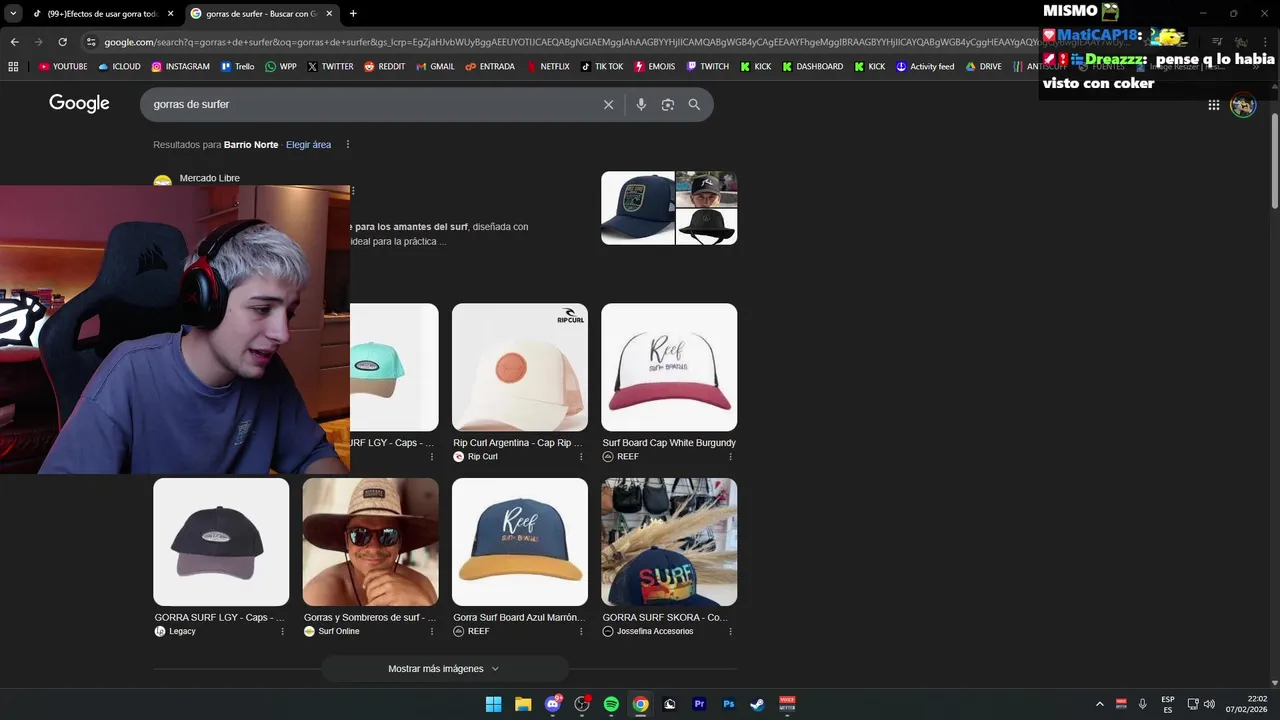Image resolution: width=1280 pixels, height=720 pixels.
Task: Open three-dot menu for Surf Online result
Action: [432, 632]
